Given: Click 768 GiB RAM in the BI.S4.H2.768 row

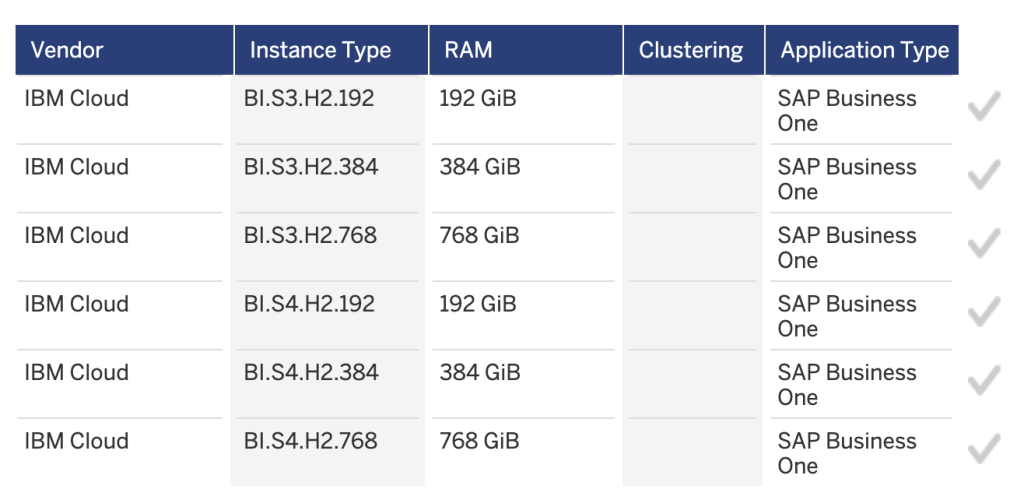Looking at the screenshot, I should (x=479, y=441).
